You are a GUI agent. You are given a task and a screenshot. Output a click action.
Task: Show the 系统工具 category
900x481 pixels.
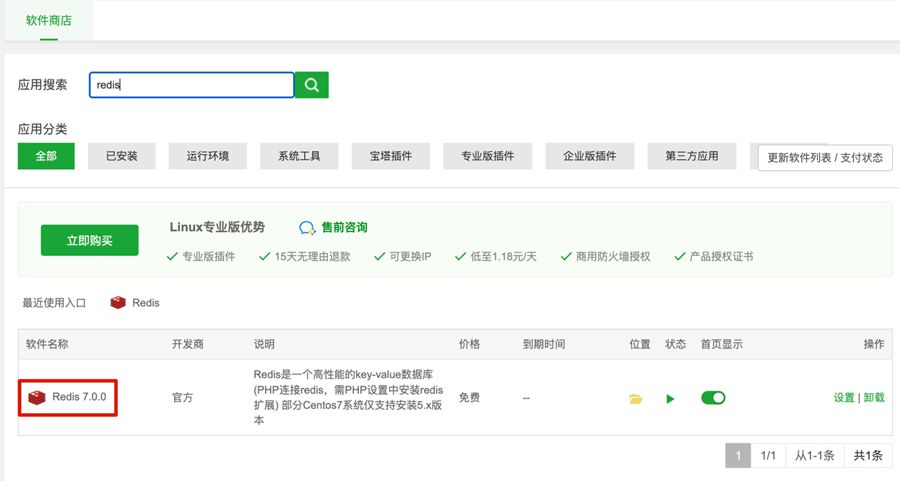coord(299,156)
